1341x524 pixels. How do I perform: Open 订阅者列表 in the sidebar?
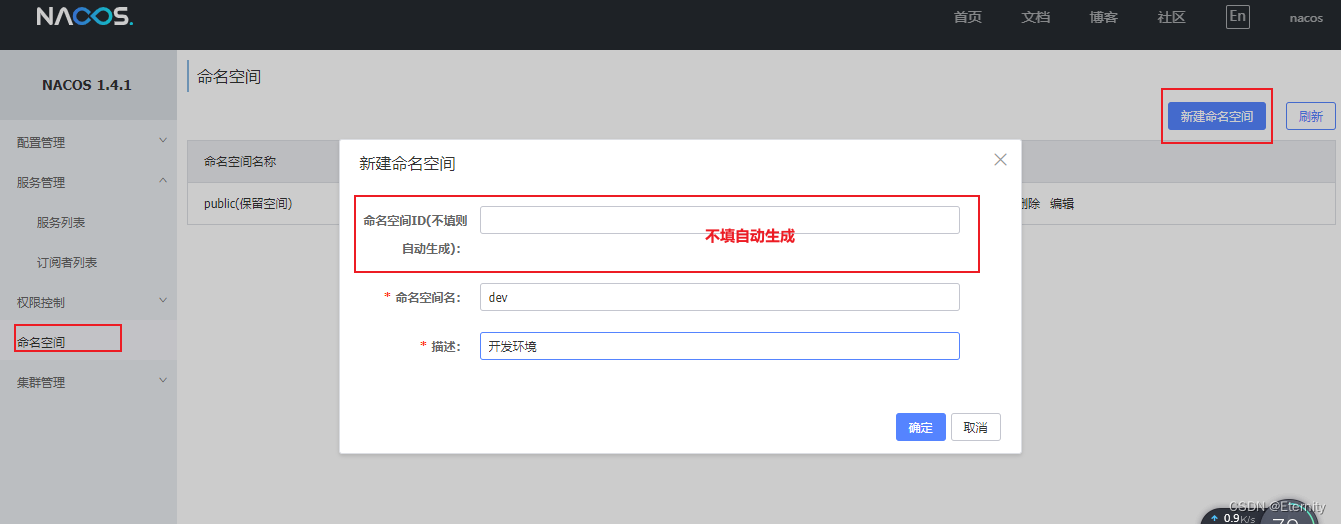[67, 262]
